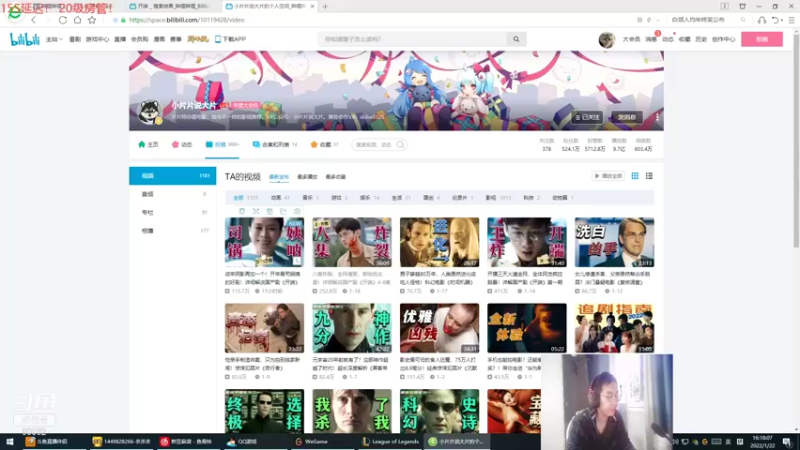Open QQ游戏 from taskbar
The image size is (800, 450).
tap(242, 442)
